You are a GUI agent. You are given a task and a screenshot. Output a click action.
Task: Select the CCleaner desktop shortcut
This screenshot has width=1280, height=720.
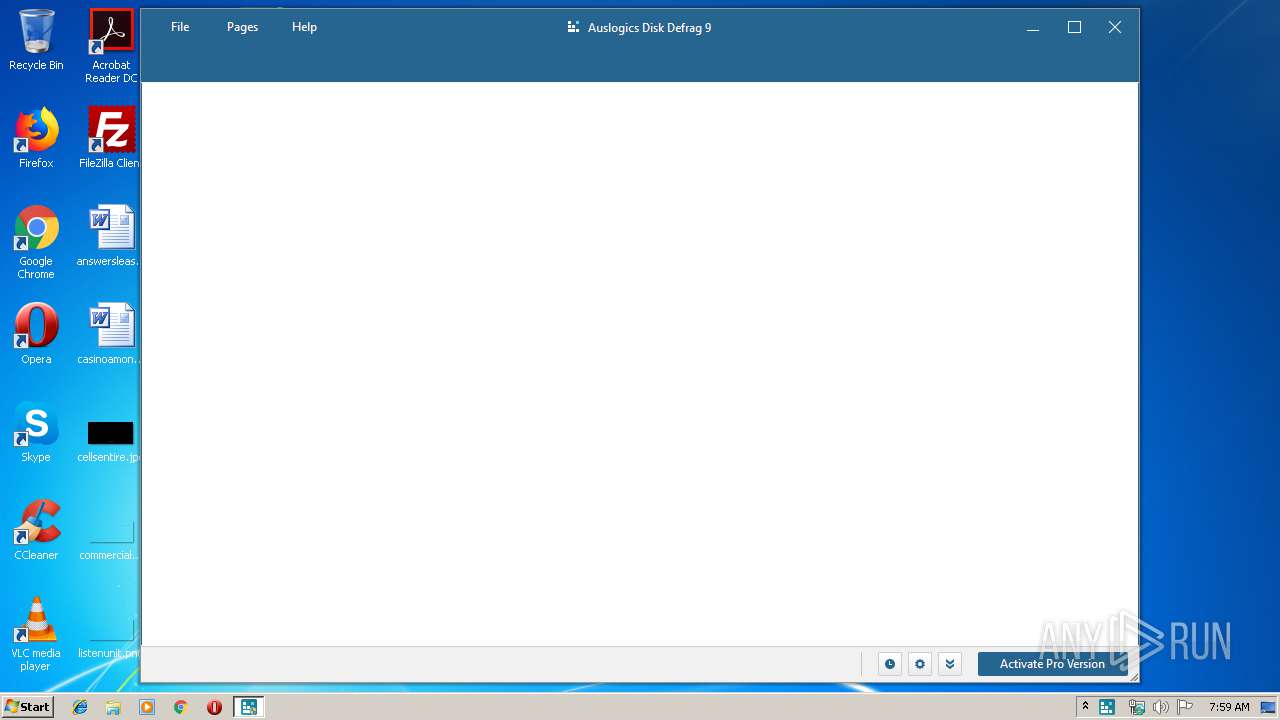(x=36, y=530)
